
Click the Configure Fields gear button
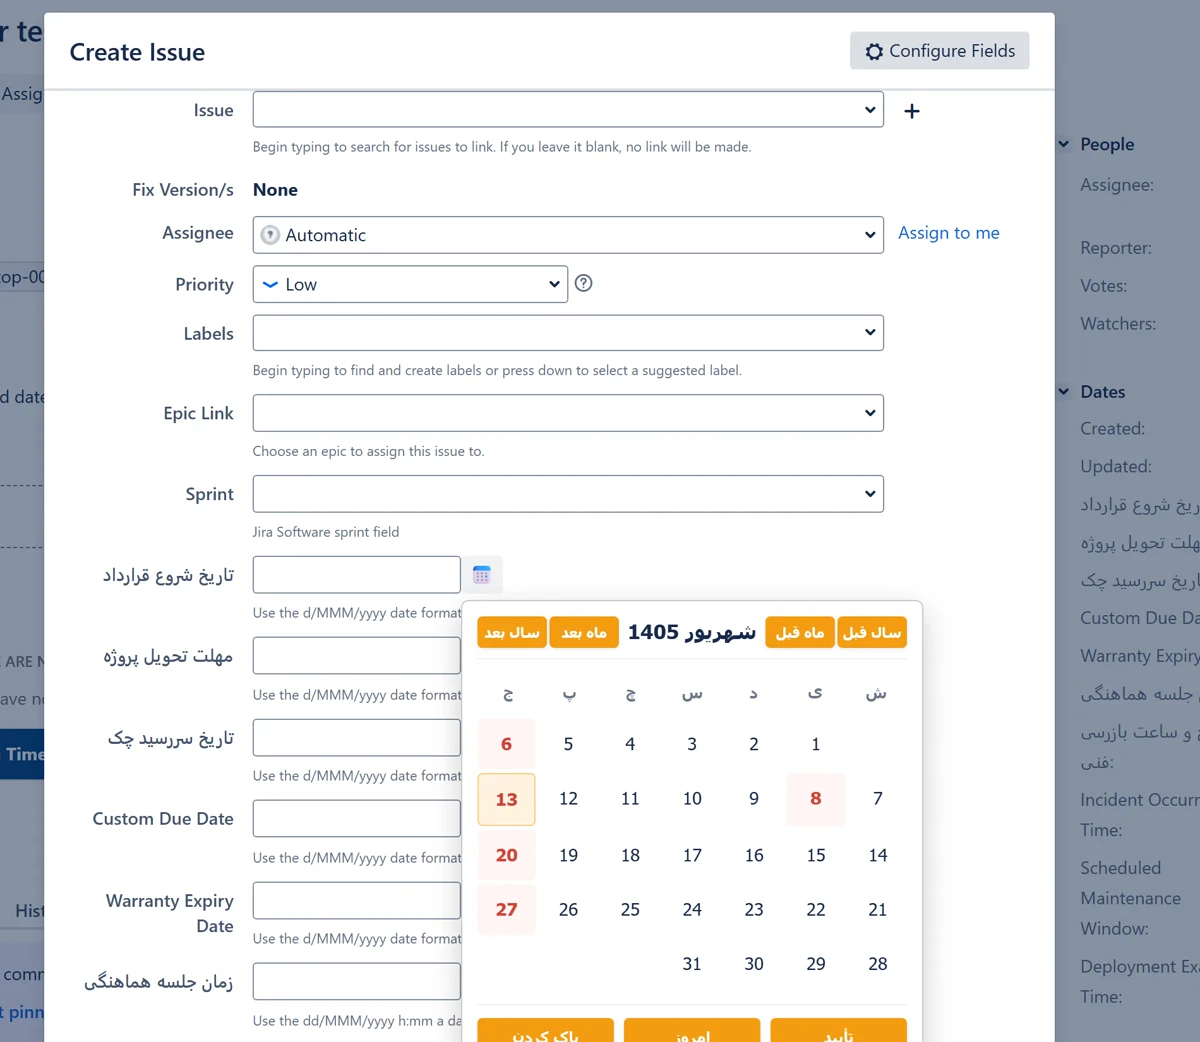tap(939, 51)
